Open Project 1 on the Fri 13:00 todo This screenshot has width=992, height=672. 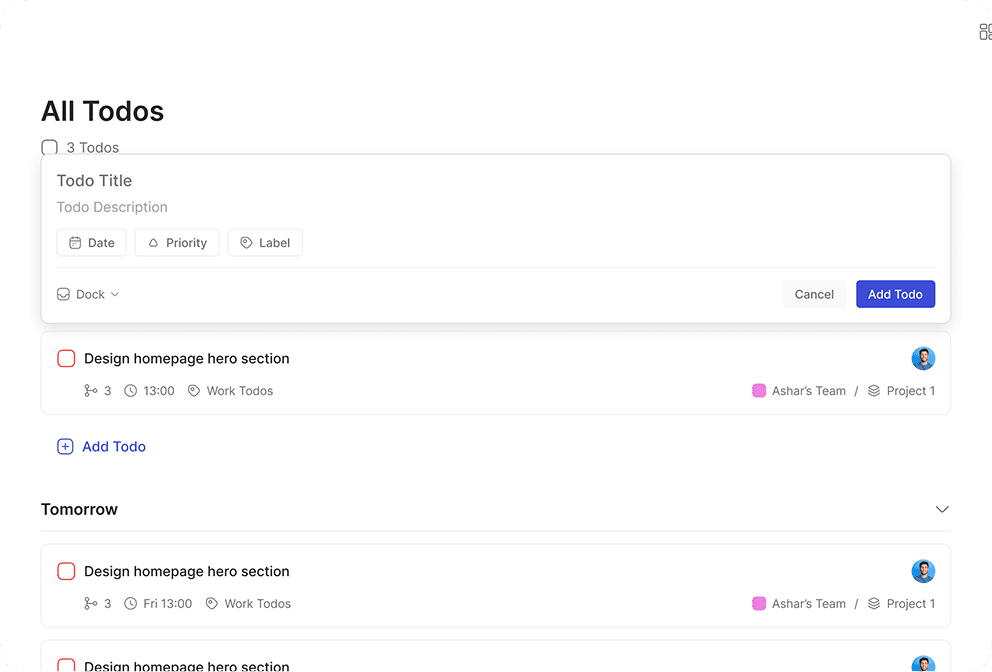(x=910, y=604)
